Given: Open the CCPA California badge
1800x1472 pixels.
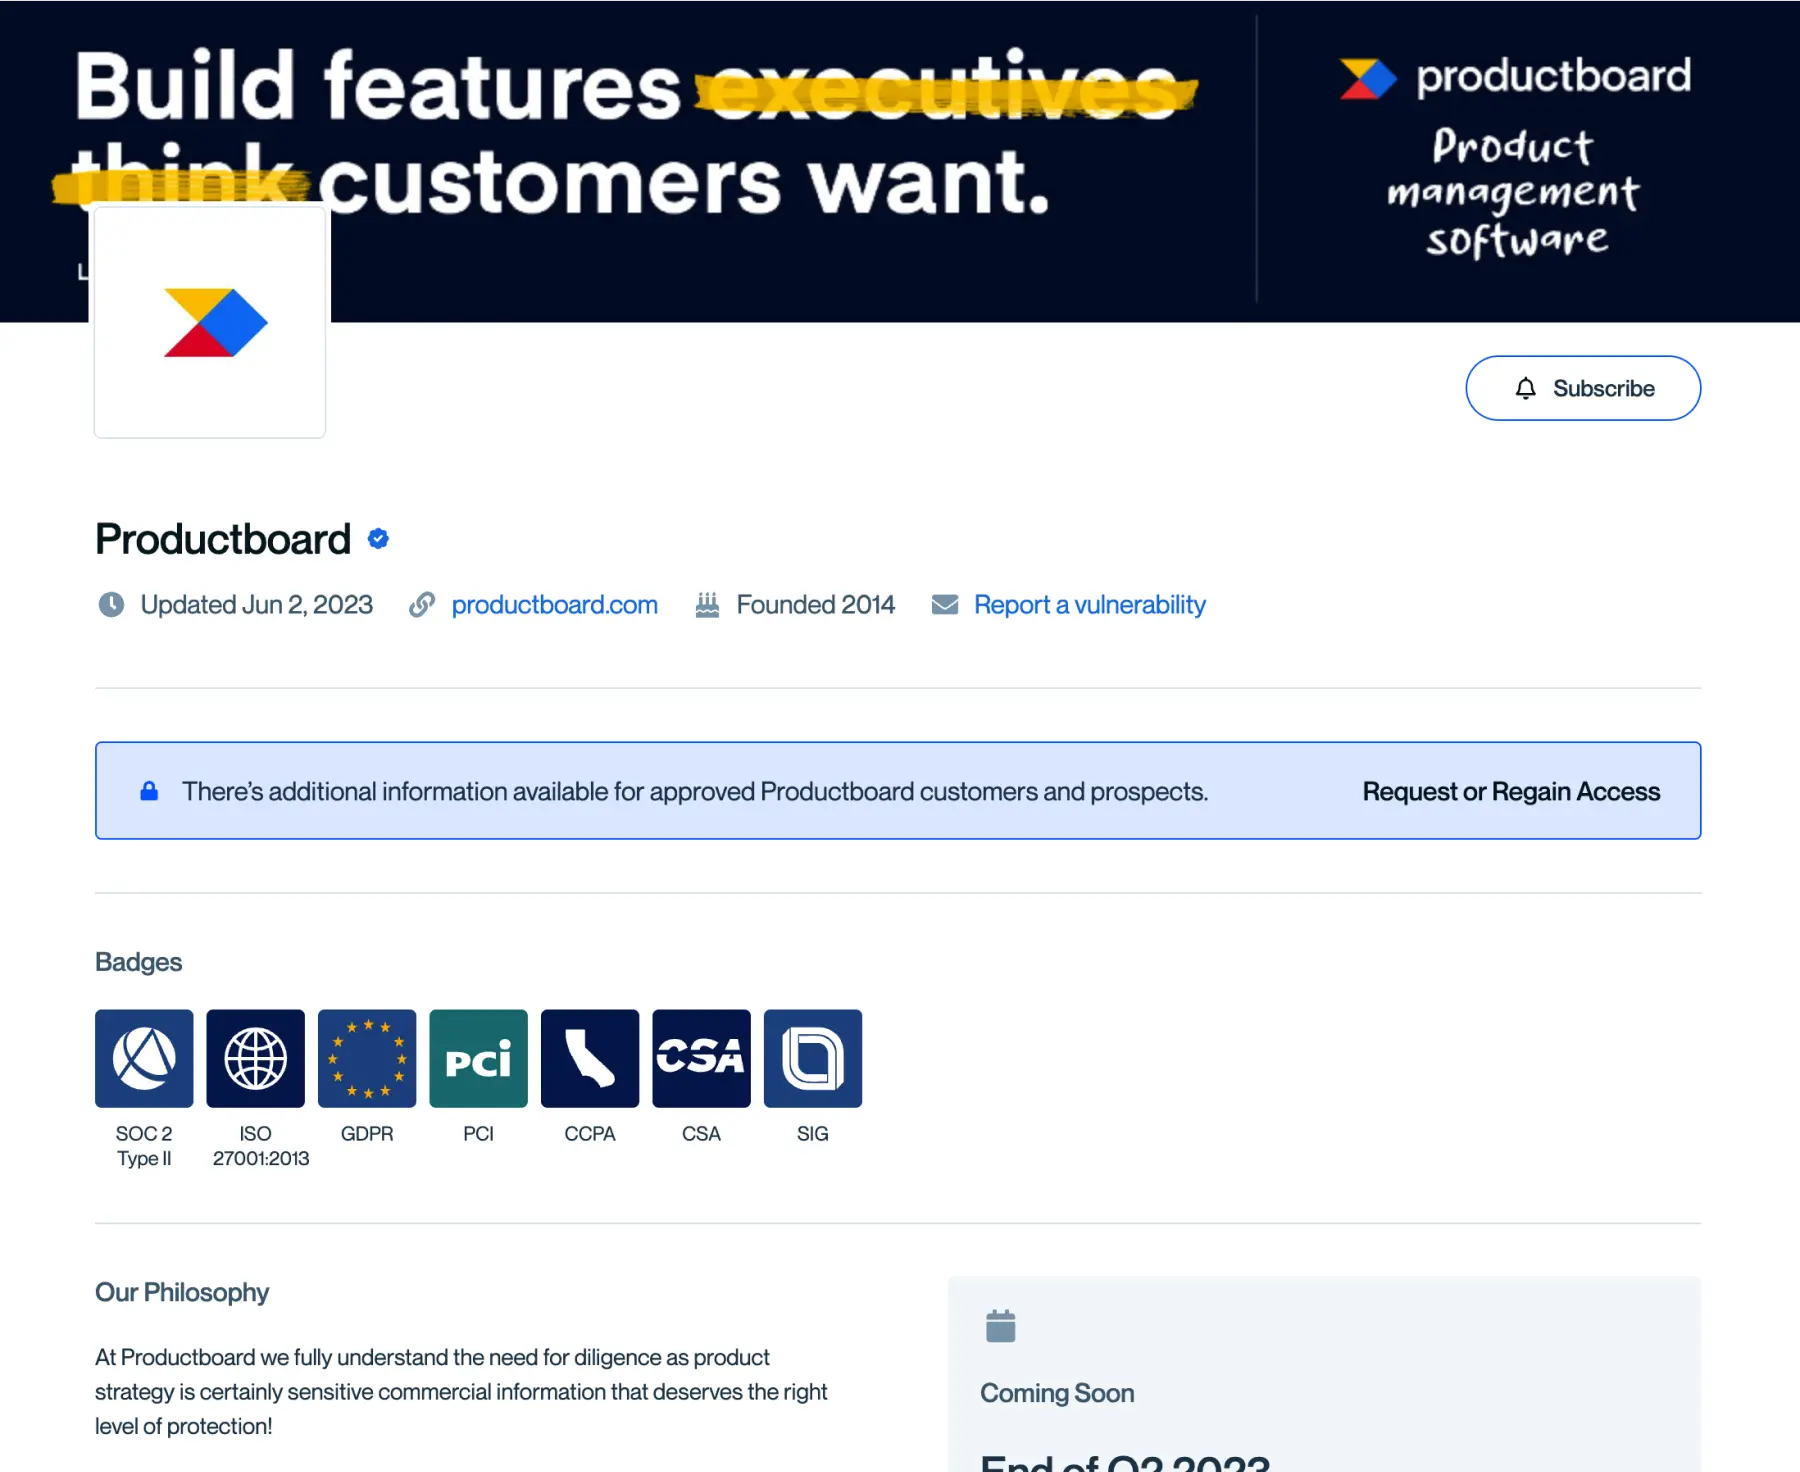Looking at the screenshot, I should coord(590,1058).
